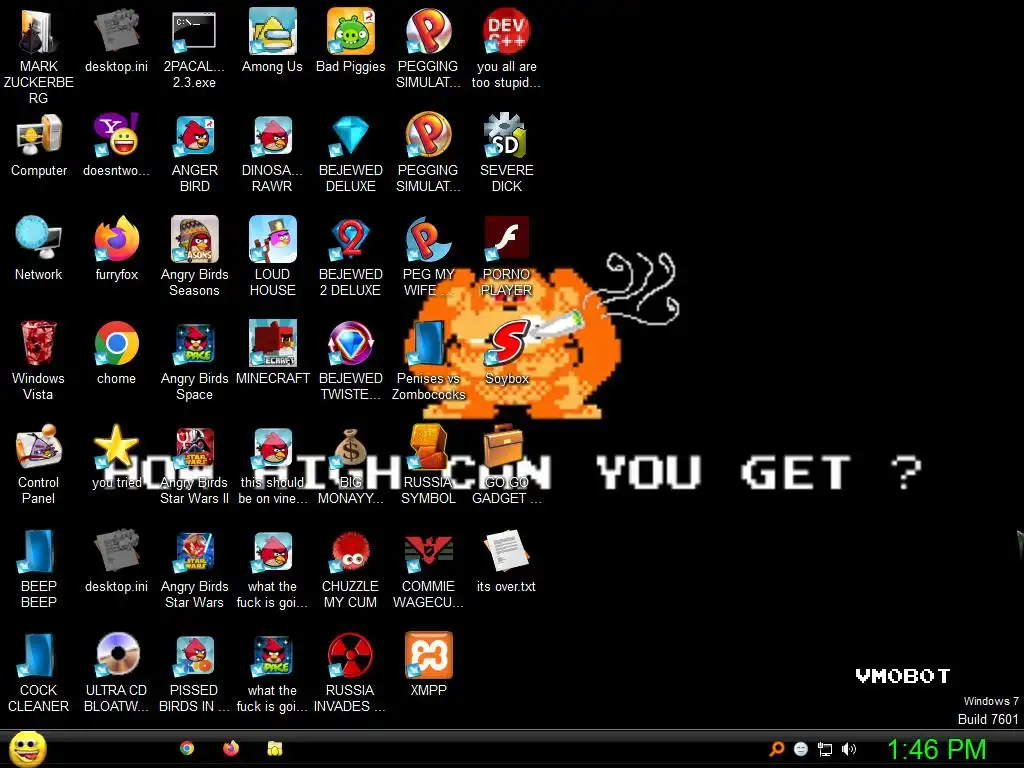Viewport: 1024px width, 768px height.
Task: Open the Windows Vista recycle bin icon
Action: click(x=39, y=343)
